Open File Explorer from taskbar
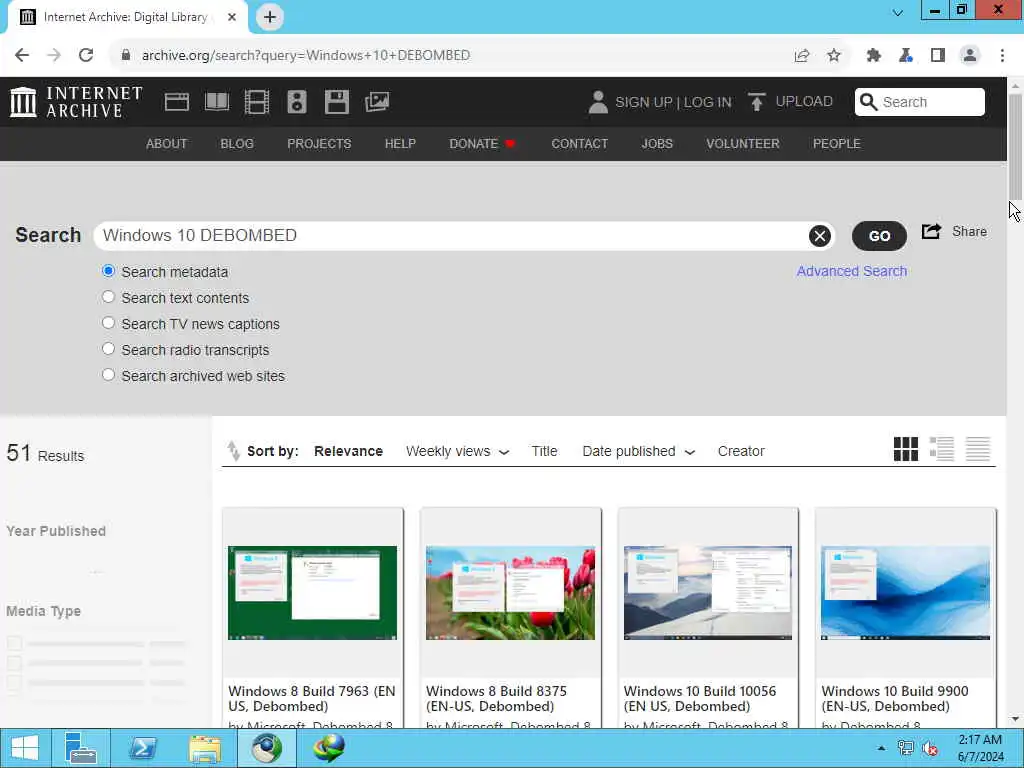Screen dimensions: 1024x768 point(205,748)
